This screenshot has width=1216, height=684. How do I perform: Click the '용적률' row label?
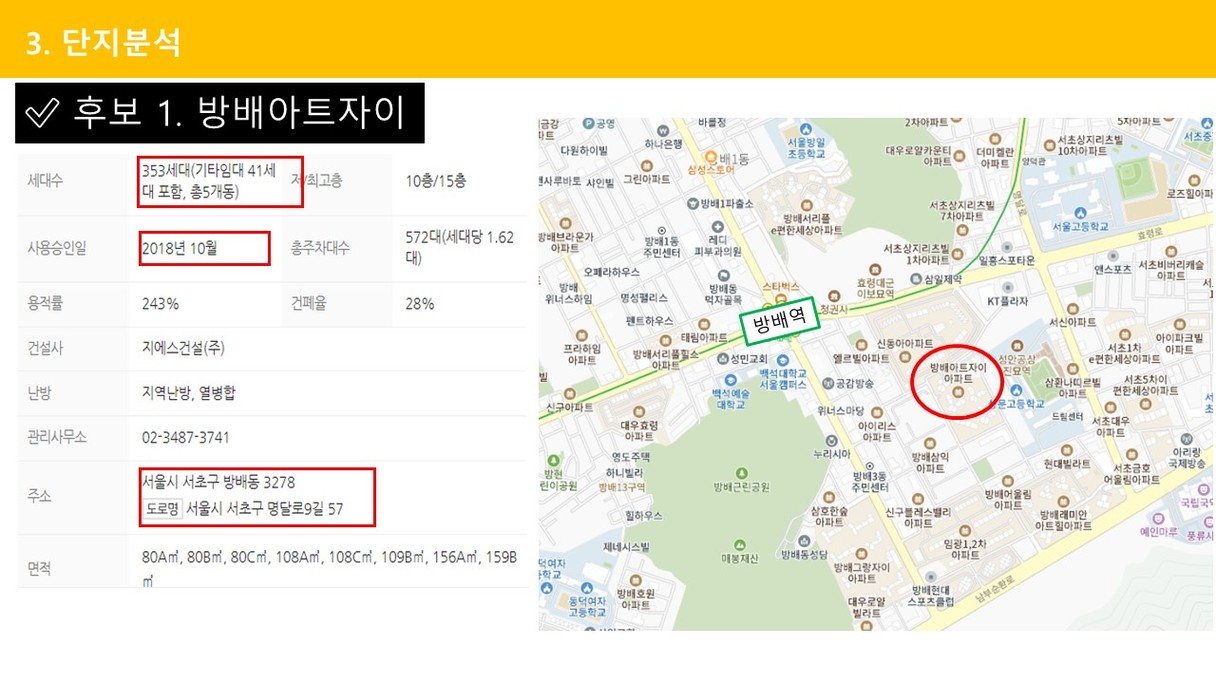(46, 304)
